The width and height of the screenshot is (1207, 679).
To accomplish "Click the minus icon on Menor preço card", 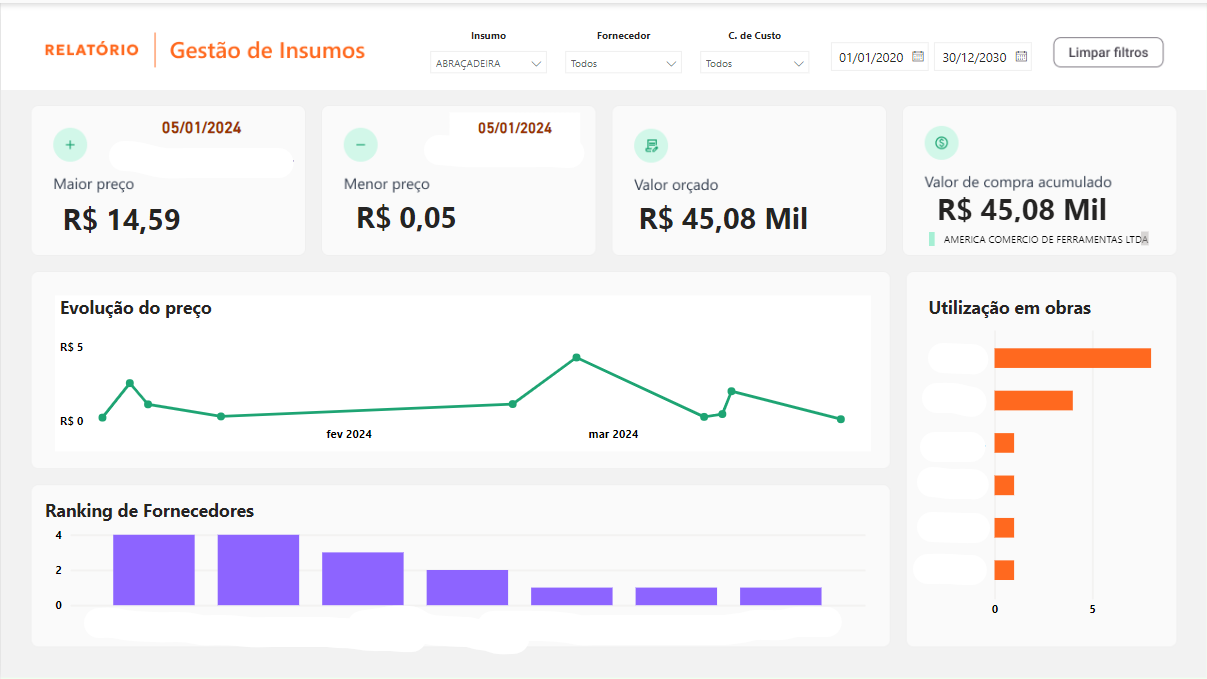I will point(360,145).
